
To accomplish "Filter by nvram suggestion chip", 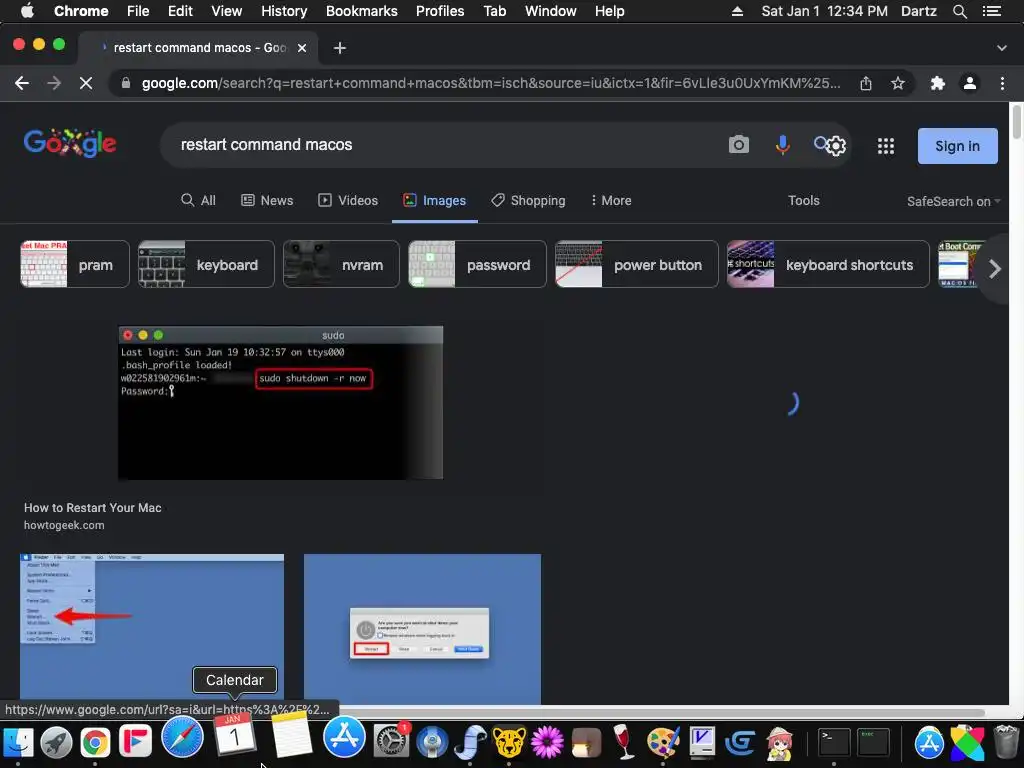I will pyautogui.click(x=341, y=264).
